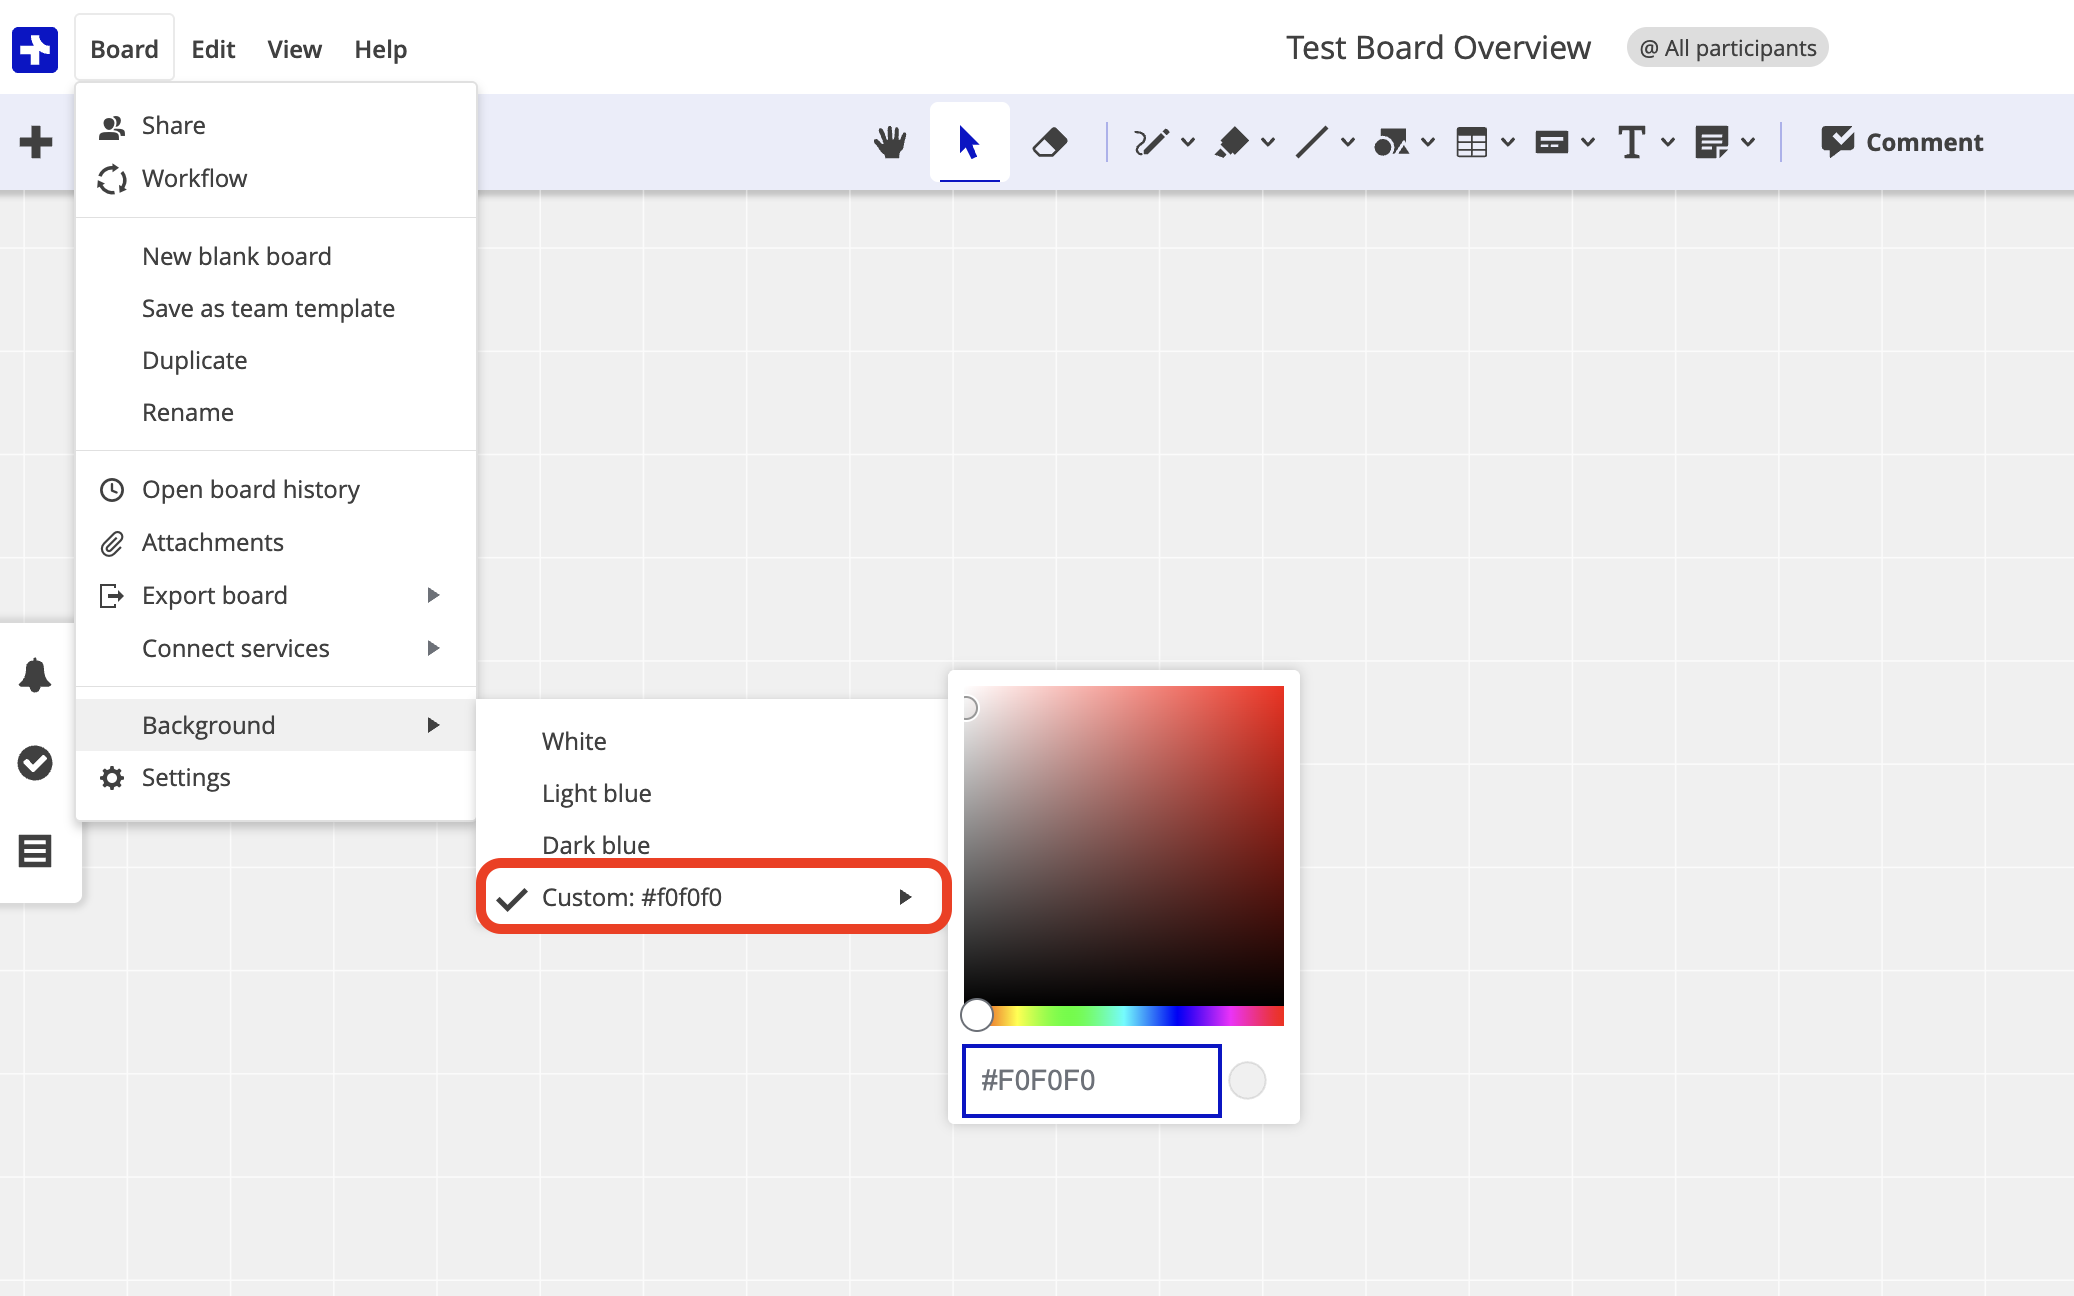2074x1296 pixels.
Task: Click the table tool icon
Action: coord(1471,142)
